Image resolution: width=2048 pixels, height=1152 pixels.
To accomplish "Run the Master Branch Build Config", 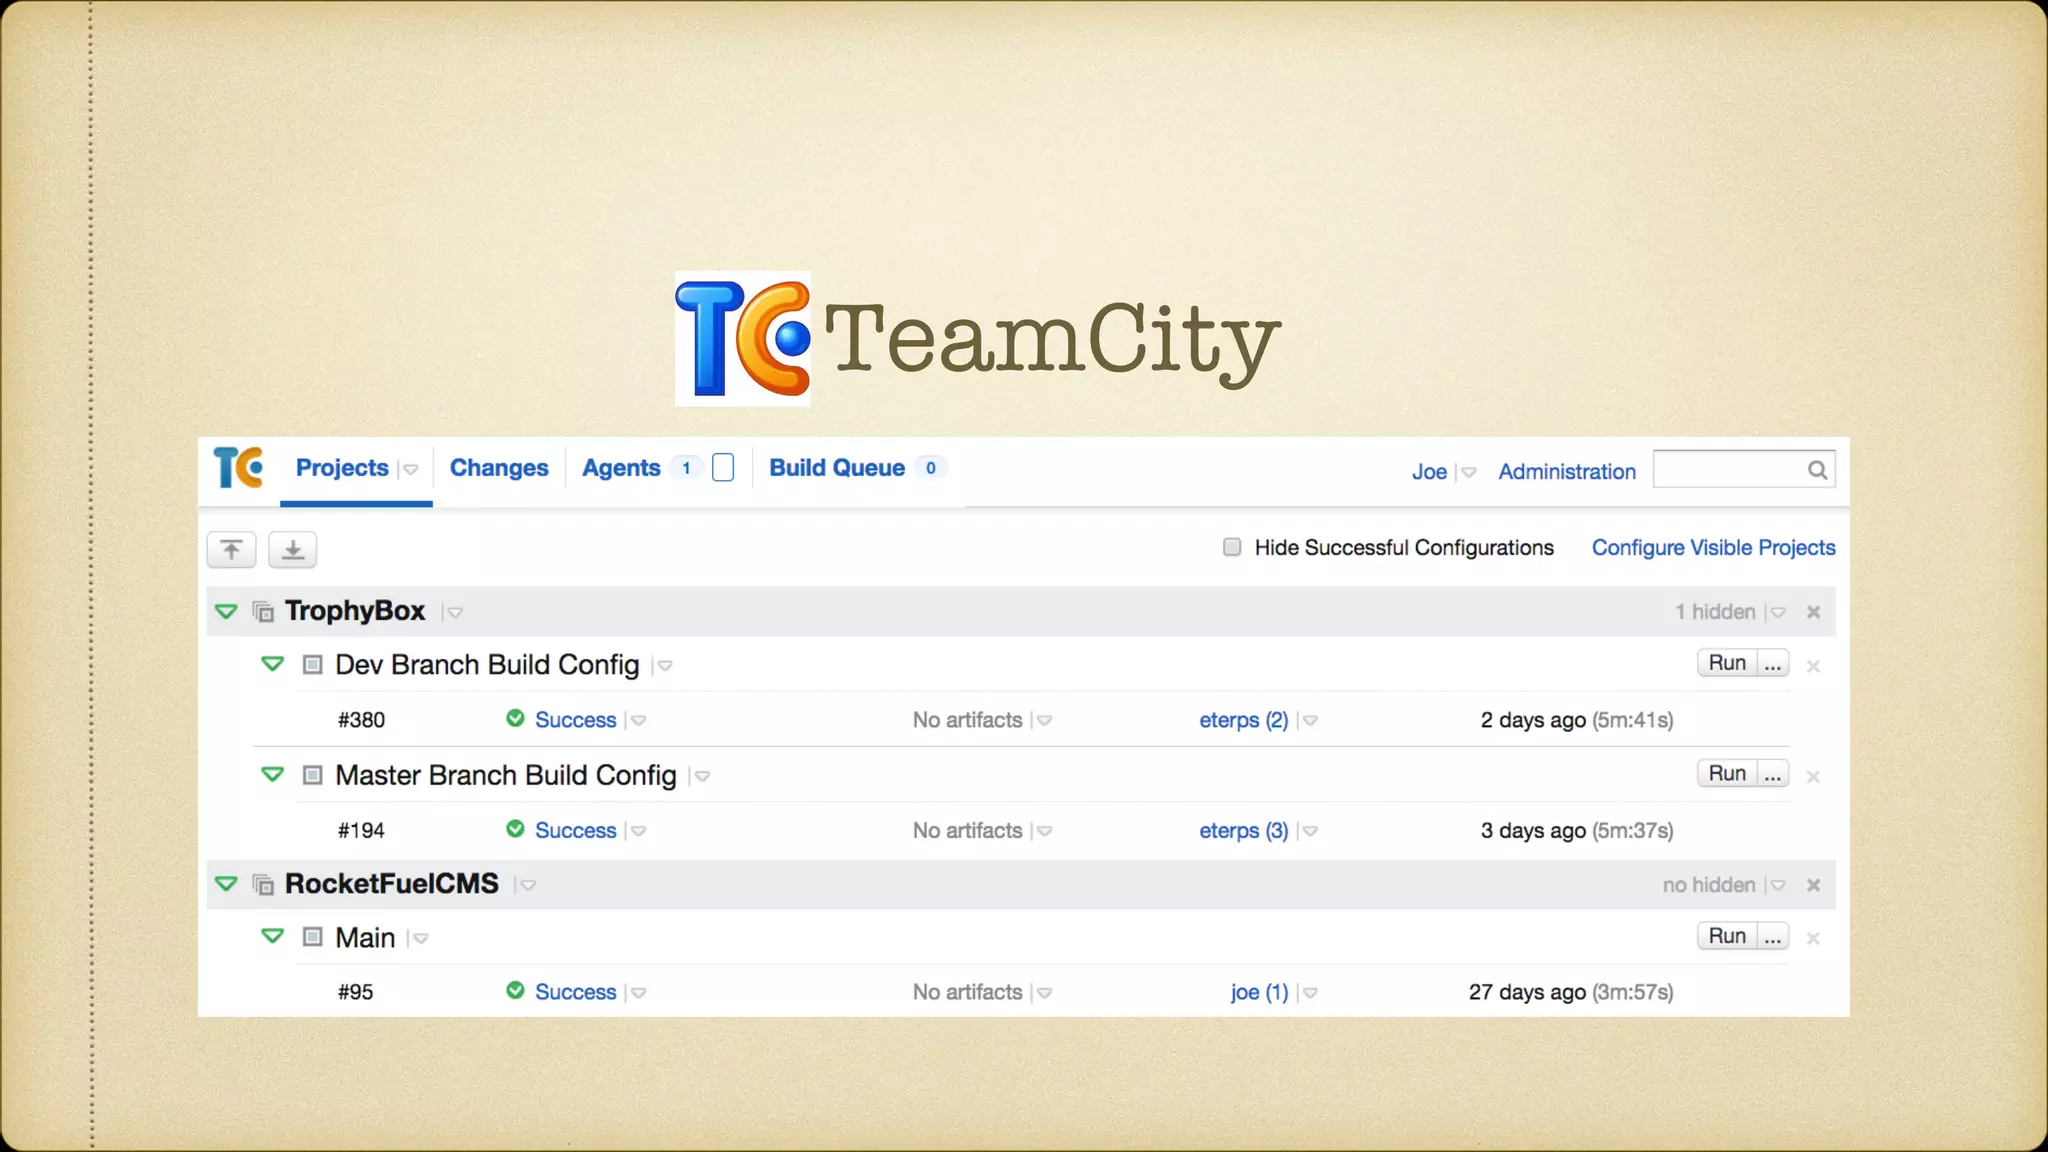I will pos(1727,774).
